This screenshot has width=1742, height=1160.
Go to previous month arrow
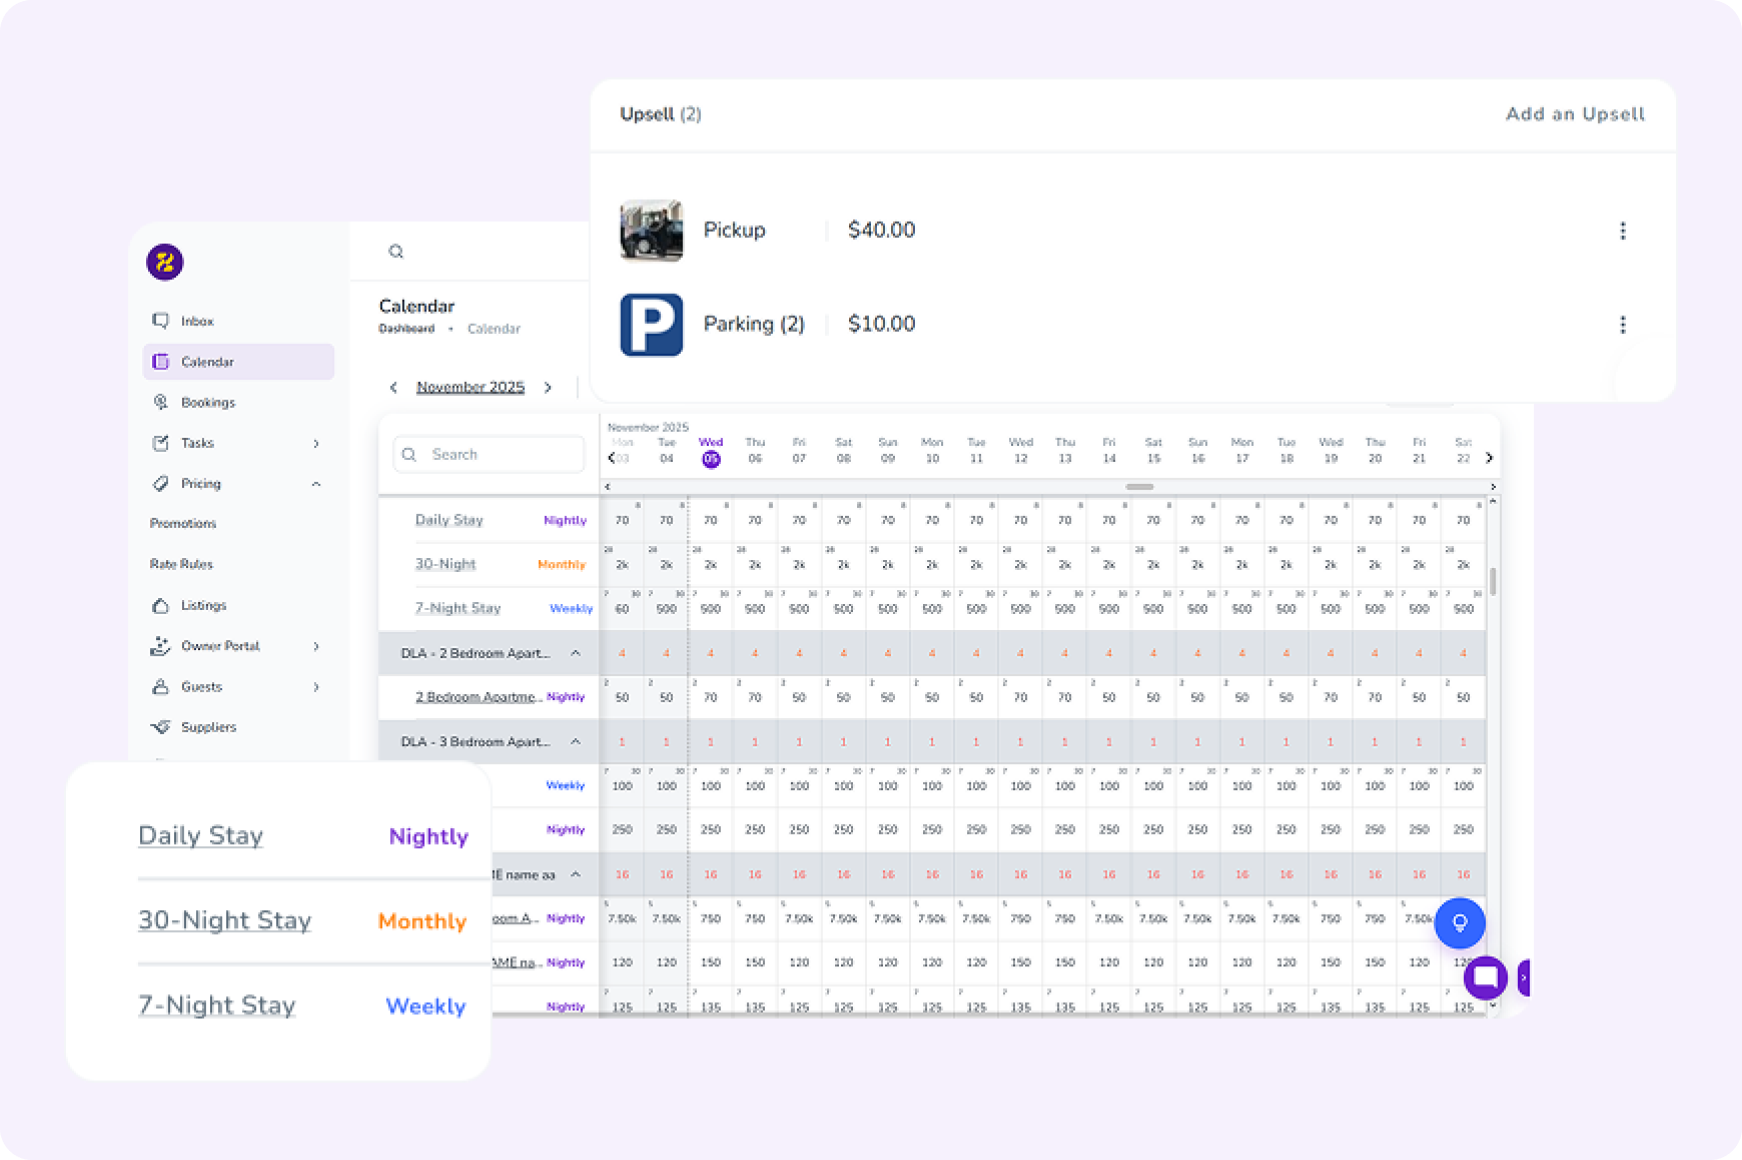[x=394, y=388]
